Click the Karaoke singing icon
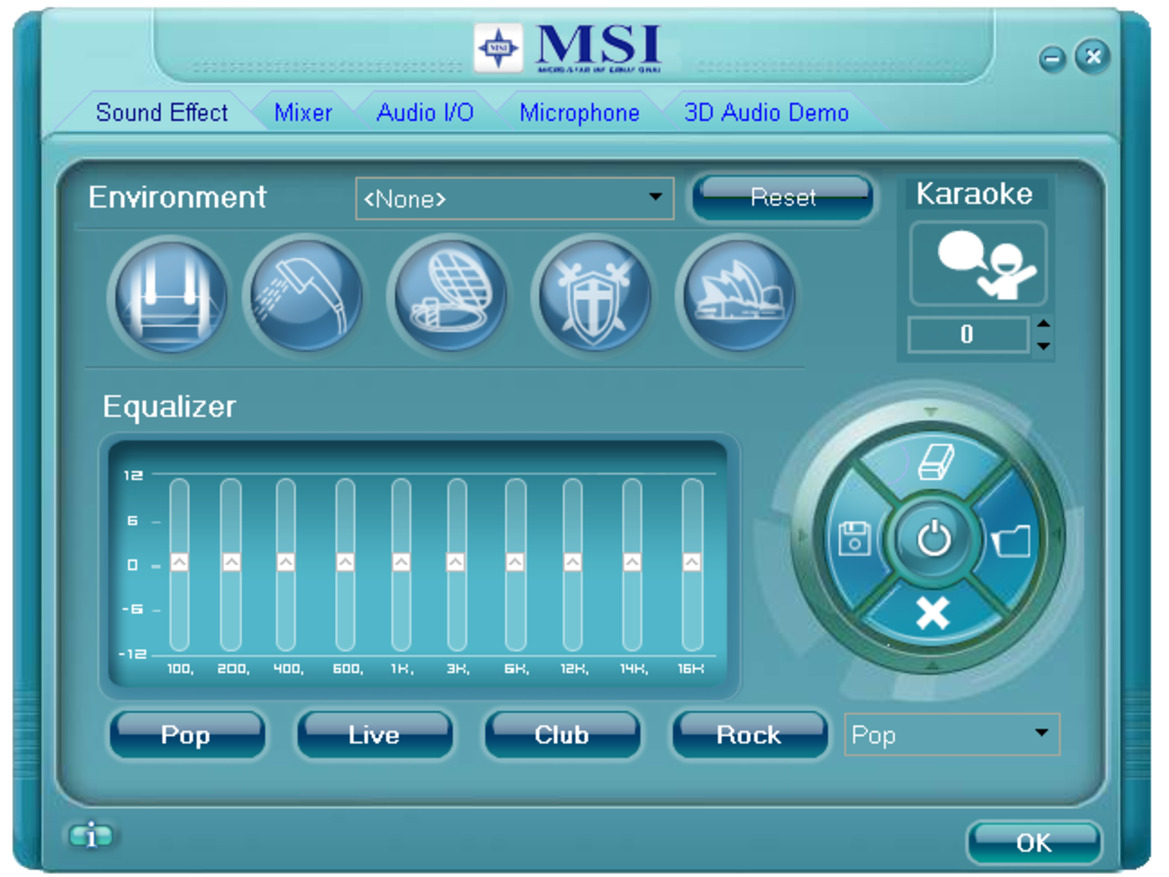1169x877 pixels. pos(978,264)
